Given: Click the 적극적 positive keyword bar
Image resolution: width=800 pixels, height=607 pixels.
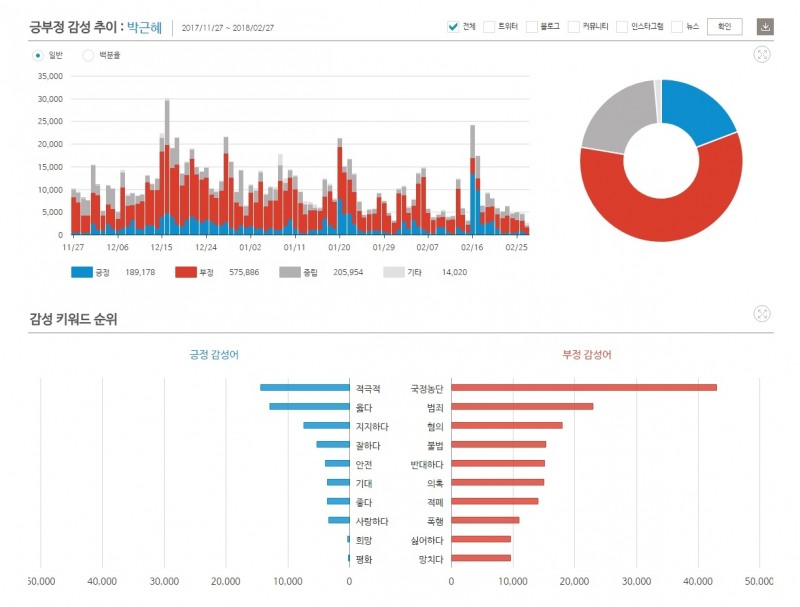Looking at the screenshot, I should coord(304,388).
